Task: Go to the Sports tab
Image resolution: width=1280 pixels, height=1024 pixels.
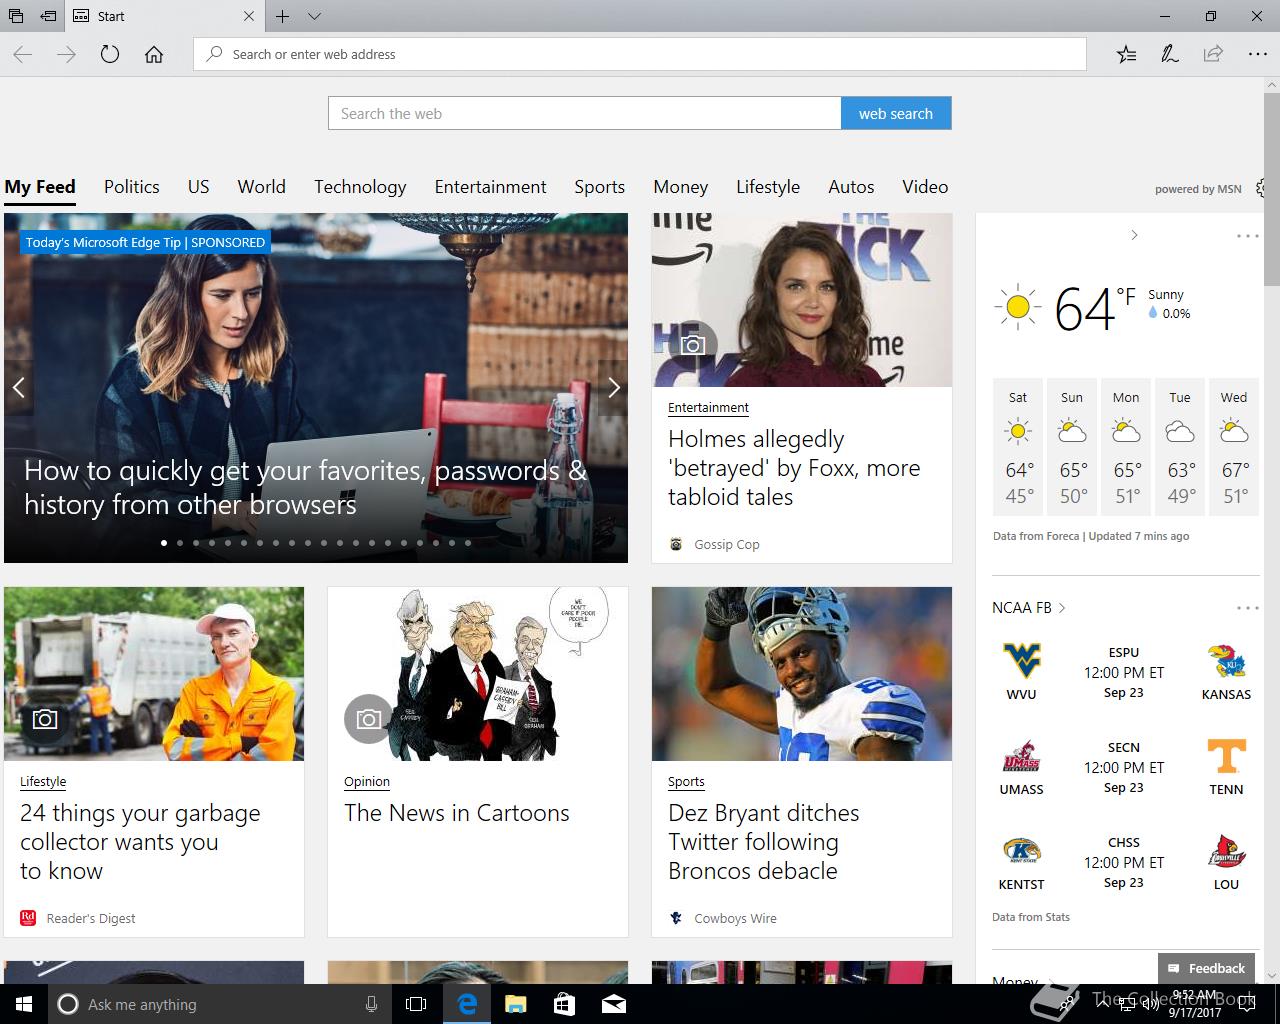Action: coord(599,187)
